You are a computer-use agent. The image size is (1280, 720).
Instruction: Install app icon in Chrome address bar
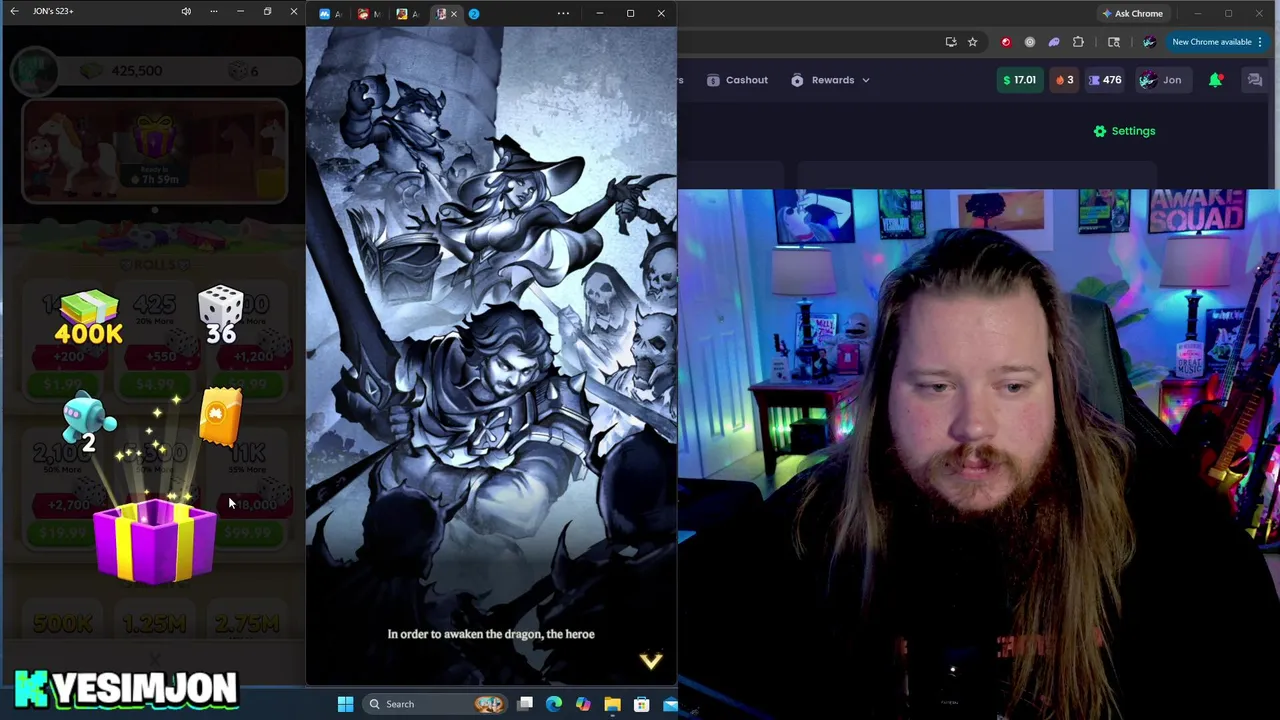[x=951, y=42]
